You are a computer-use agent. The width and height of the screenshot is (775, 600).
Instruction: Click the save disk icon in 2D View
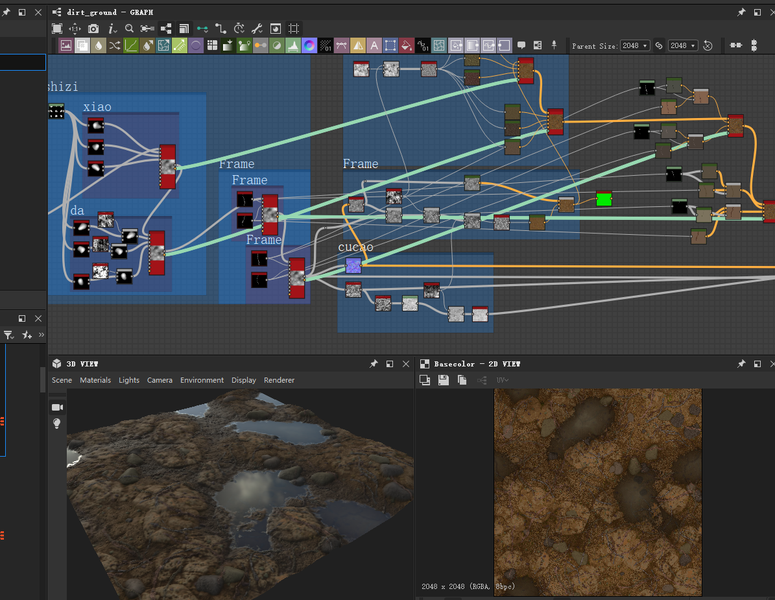click(443, 380)
